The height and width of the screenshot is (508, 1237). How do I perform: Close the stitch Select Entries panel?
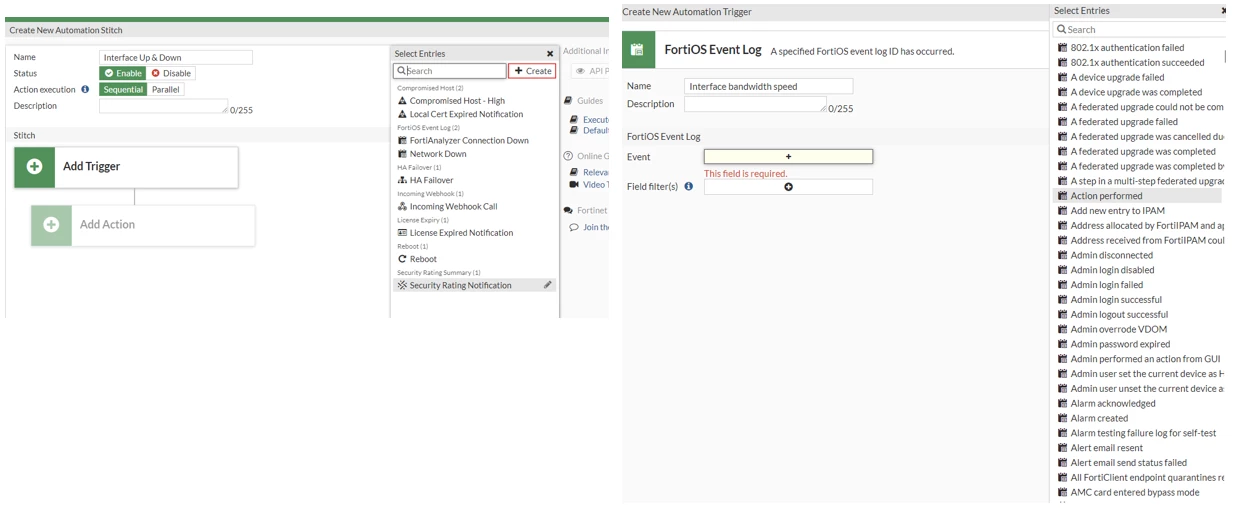point(550,54)
